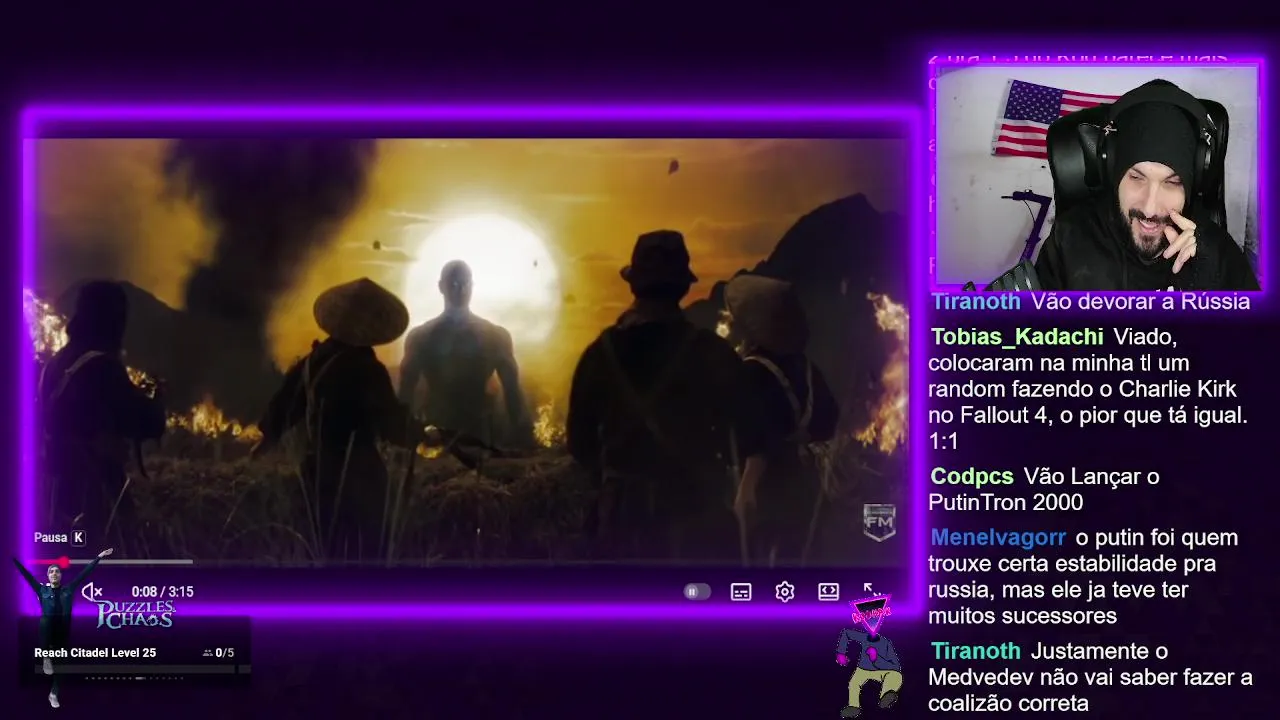
Task: Click the red progress bar scrubber
Action: 64,562
